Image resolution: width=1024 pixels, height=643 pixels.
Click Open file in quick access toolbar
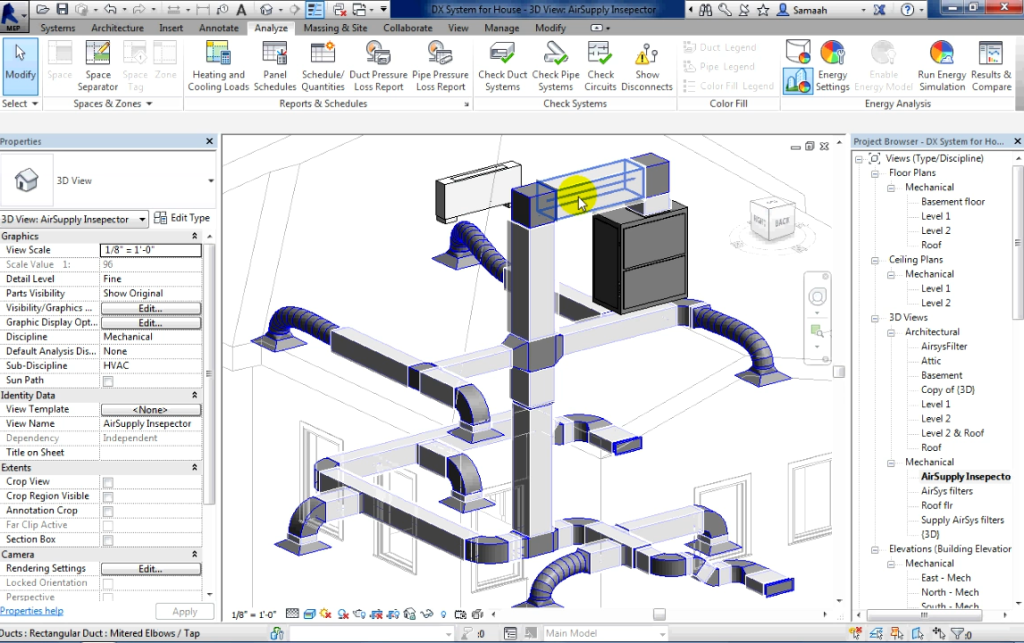tap(42, 10)
